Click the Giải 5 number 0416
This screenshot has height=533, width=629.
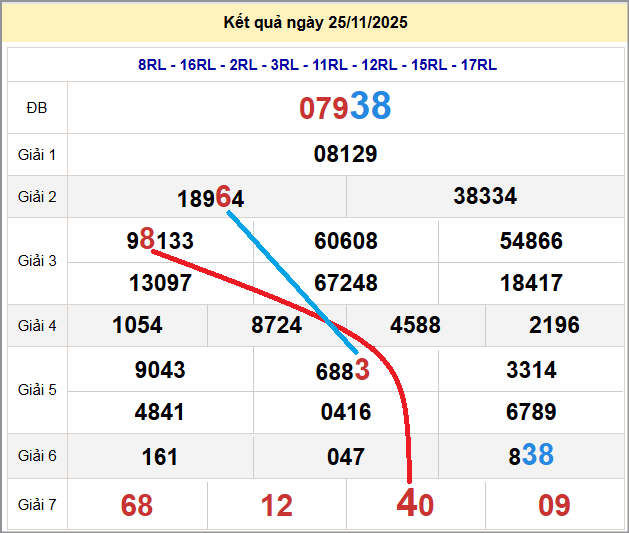coord(346,412)
